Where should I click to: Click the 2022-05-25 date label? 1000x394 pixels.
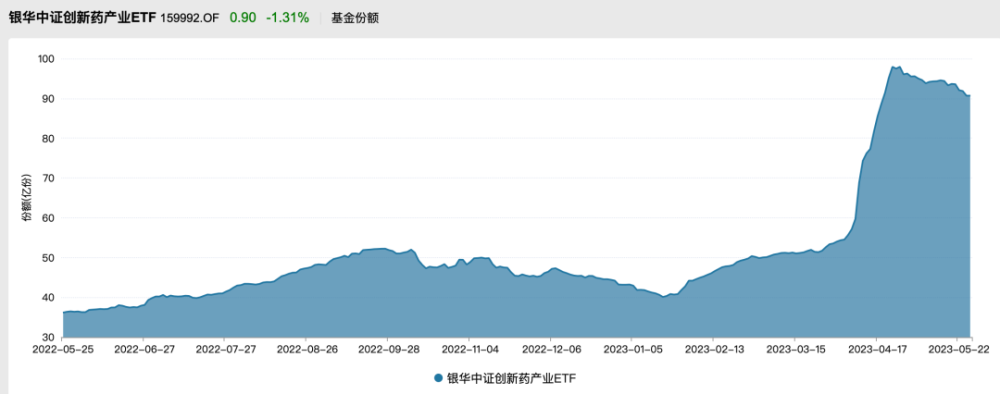coord(62,349)
